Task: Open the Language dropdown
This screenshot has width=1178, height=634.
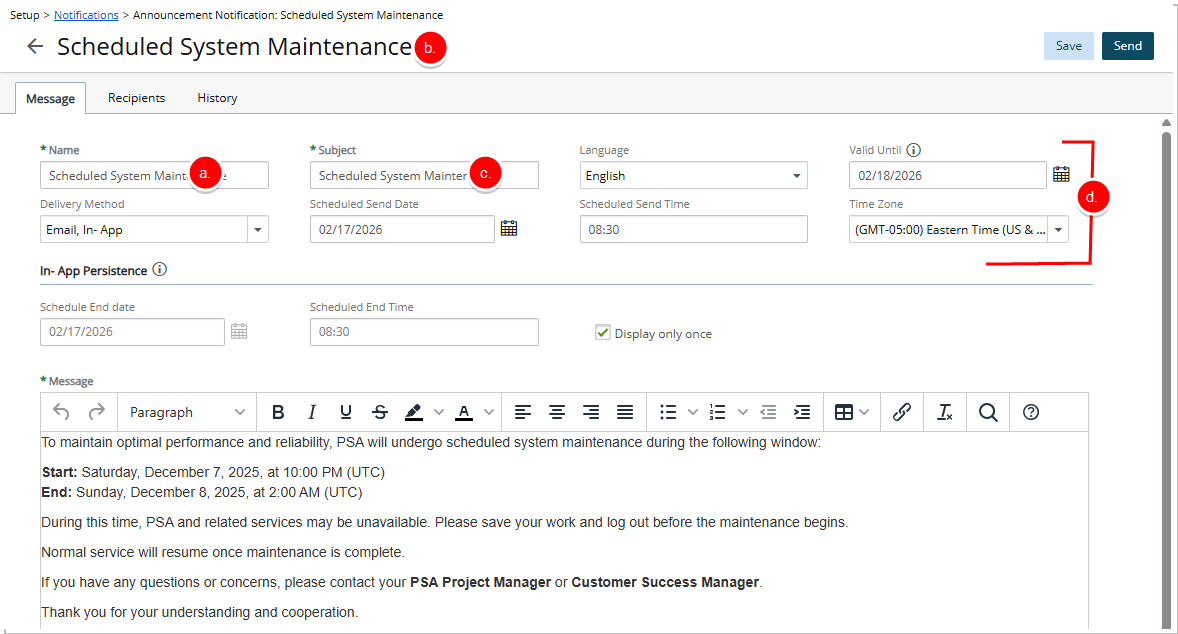Action: pyautogui.click(x=693, y=175)
